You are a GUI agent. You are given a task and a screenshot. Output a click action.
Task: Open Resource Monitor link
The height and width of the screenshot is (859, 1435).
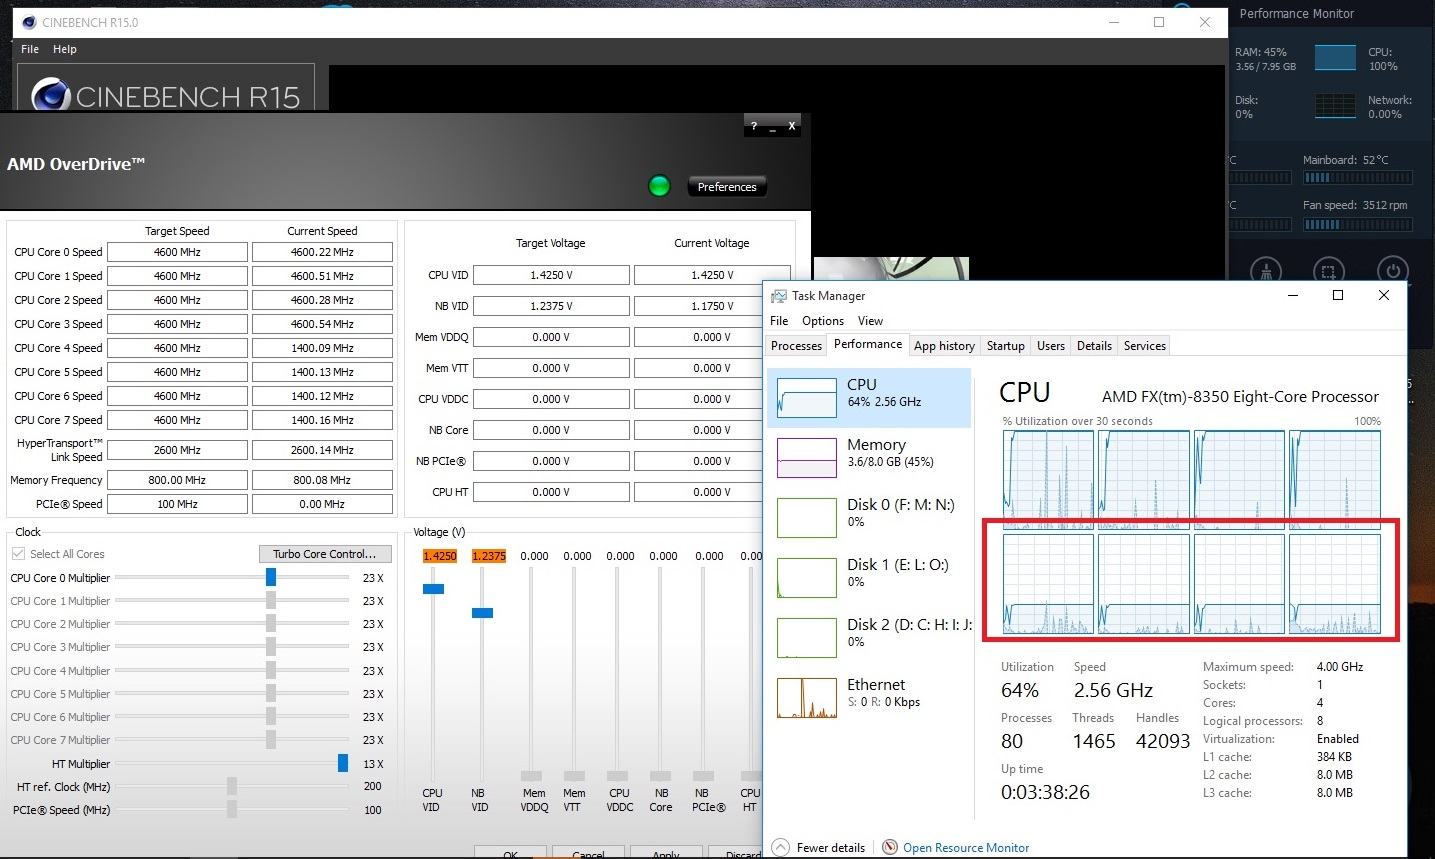click(x=966, y=848)
